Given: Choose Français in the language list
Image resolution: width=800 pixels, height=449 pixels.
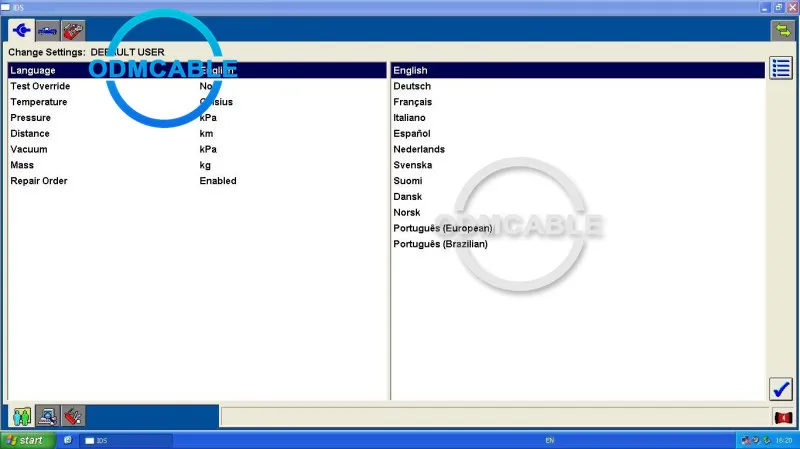Looking at the screenshot, I should click(x=578, y=102).
